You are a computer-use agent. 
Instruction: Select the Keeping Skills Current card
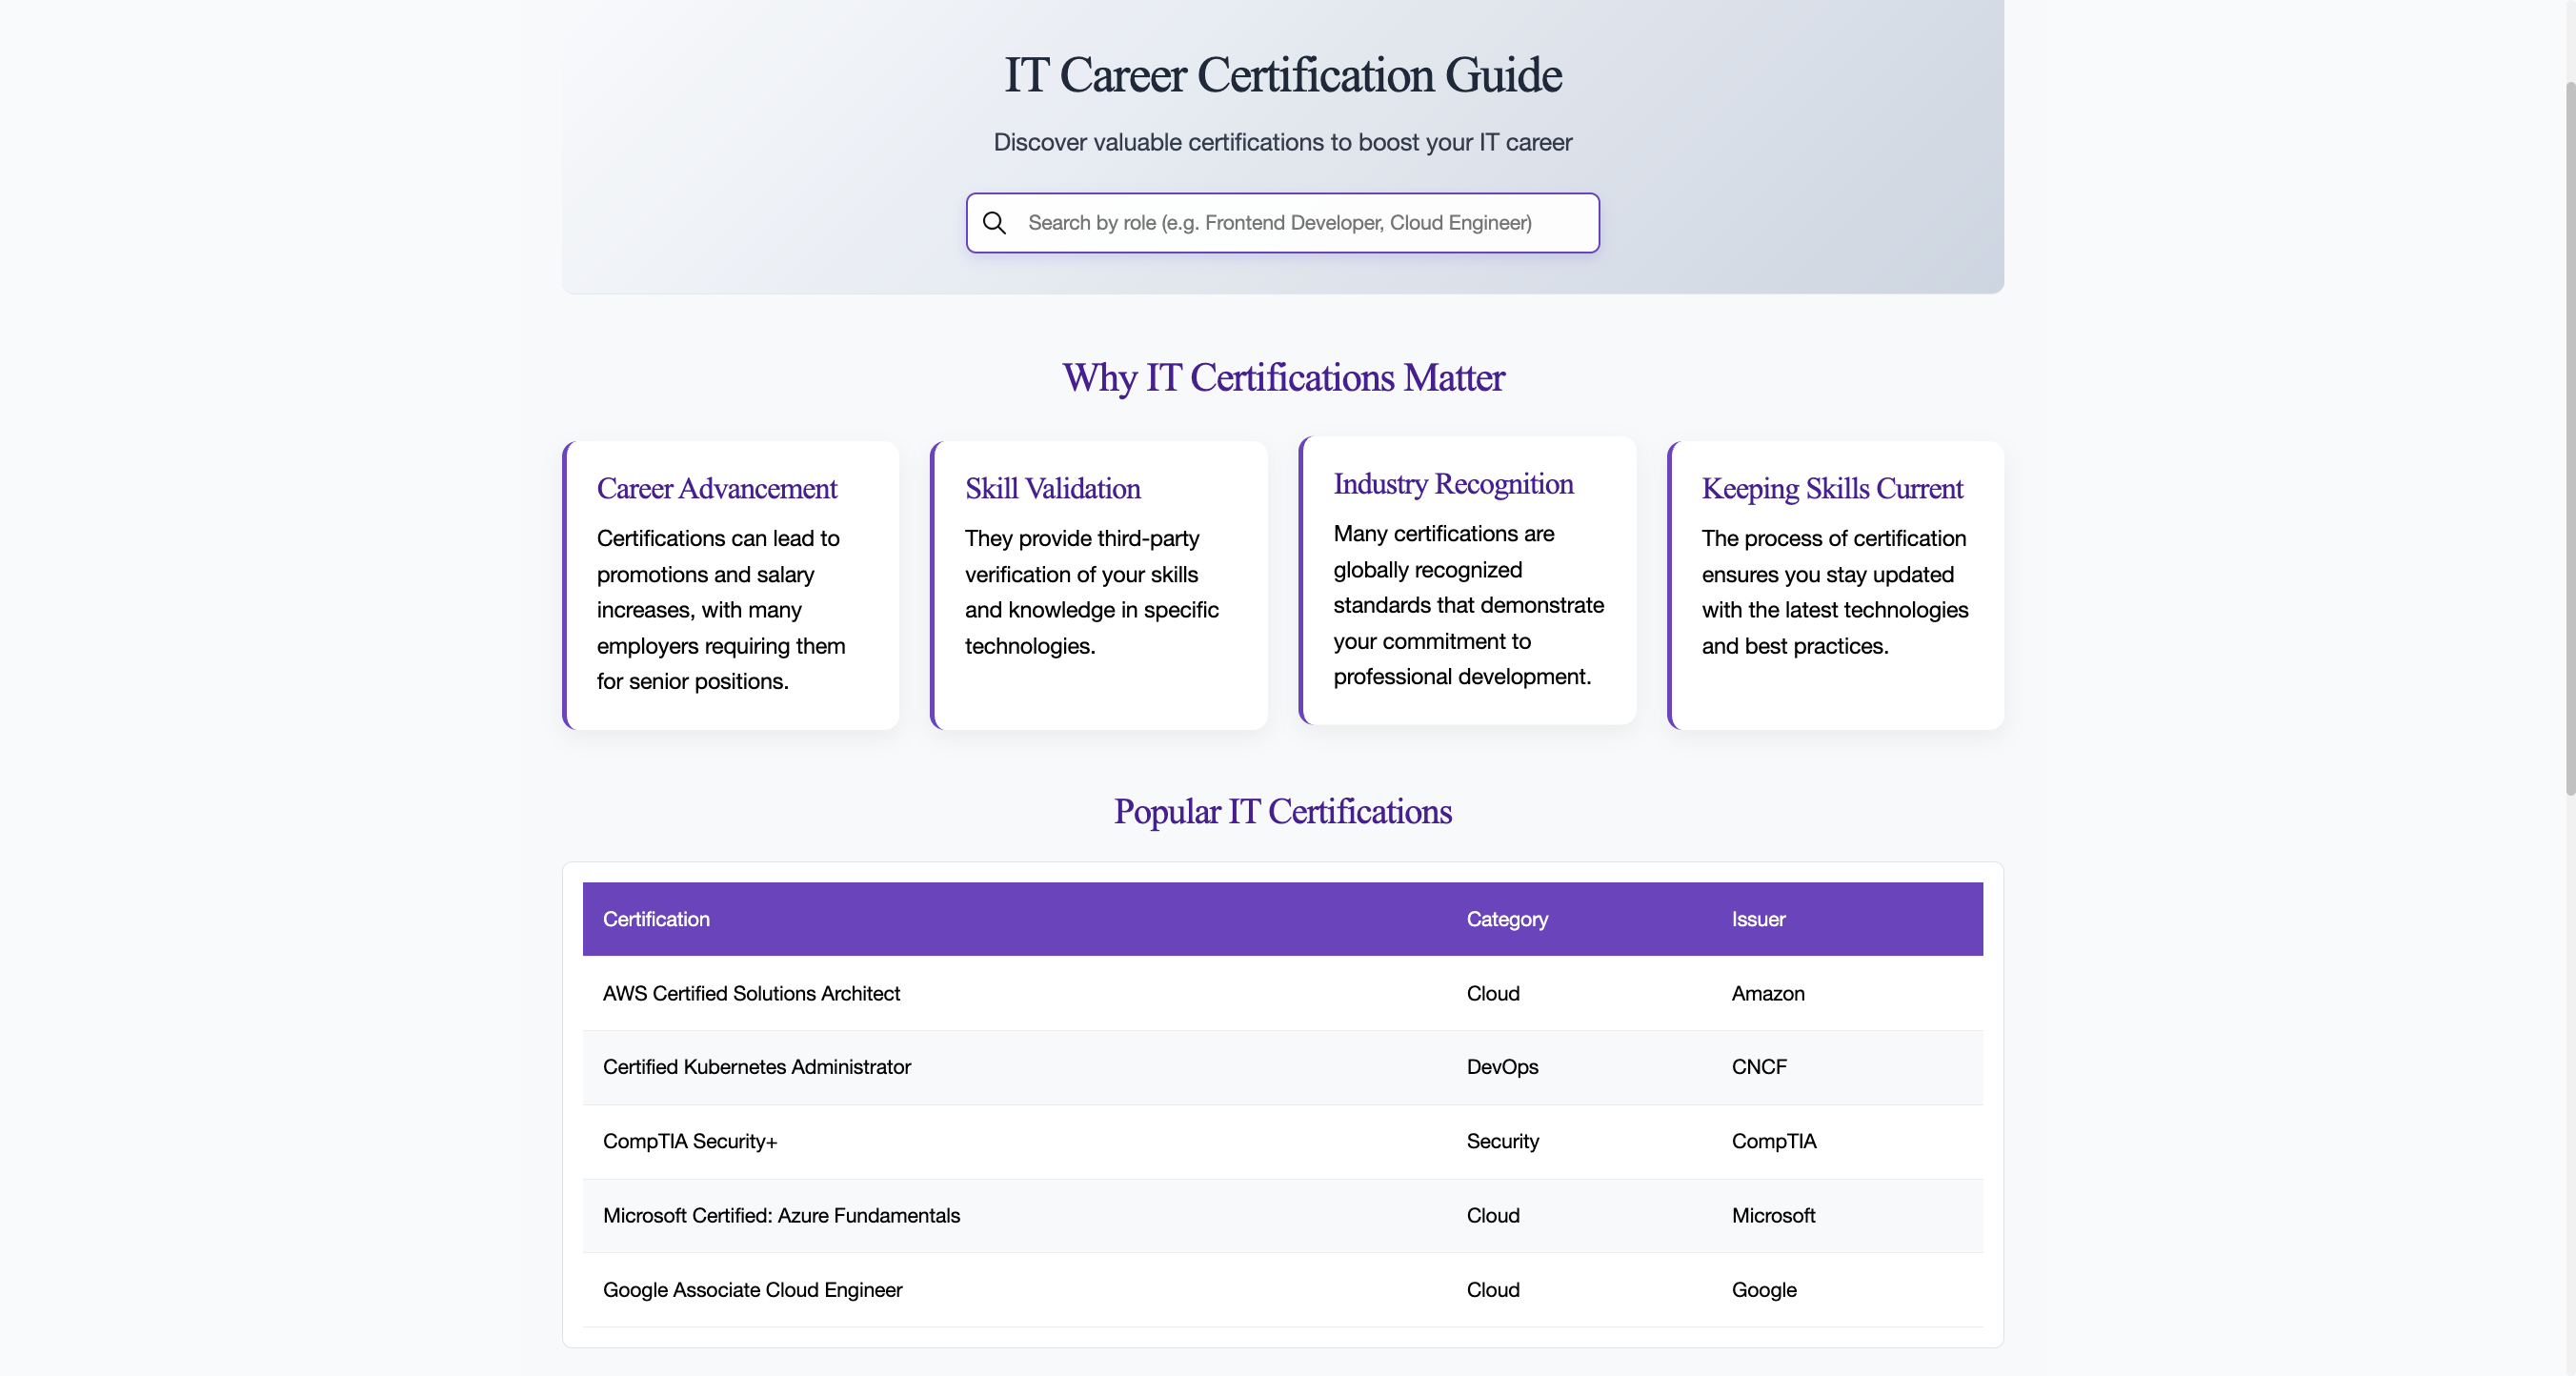coord(1835,585)
